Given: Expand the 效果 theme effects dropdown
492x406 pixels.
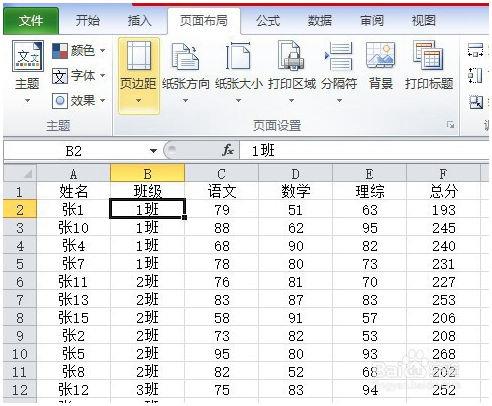Looking at the screenshot, I should click(x=79, y=100).
